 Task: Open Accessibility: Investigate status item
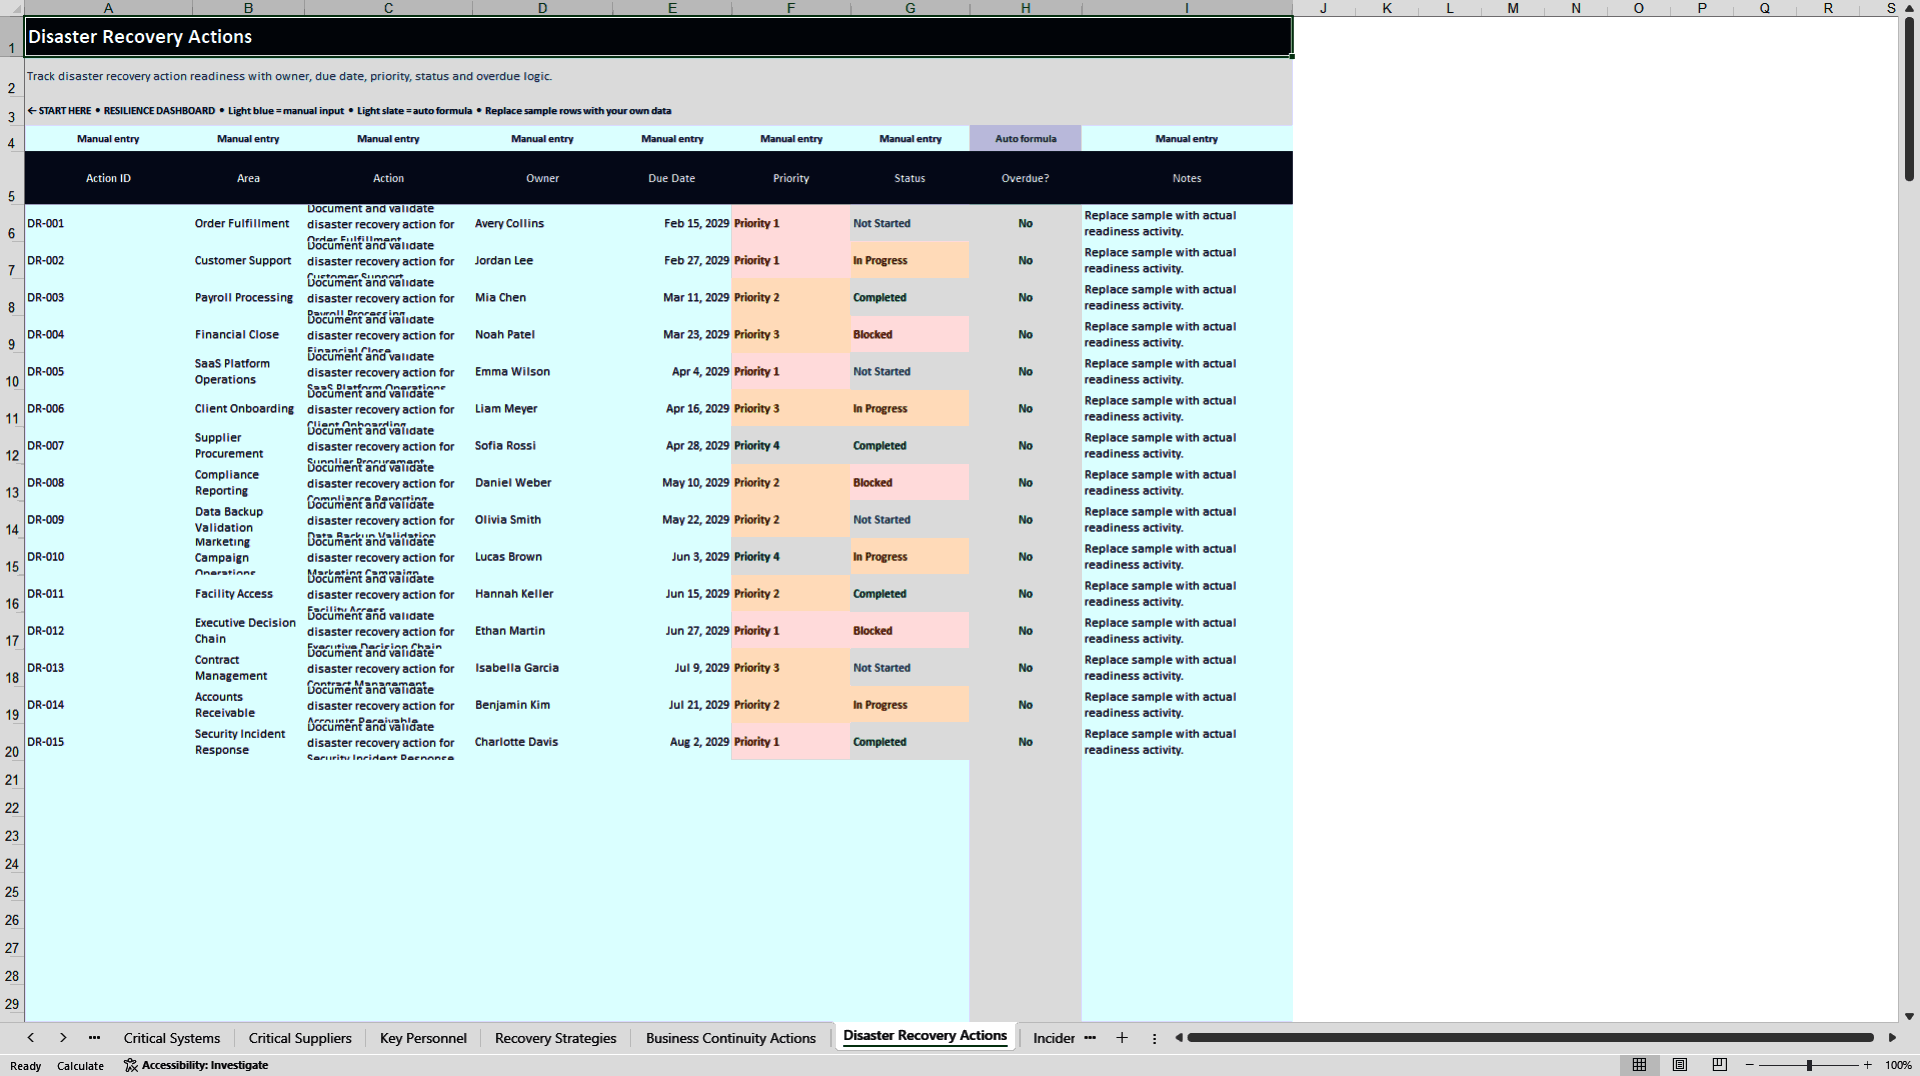click(196, 1065)
